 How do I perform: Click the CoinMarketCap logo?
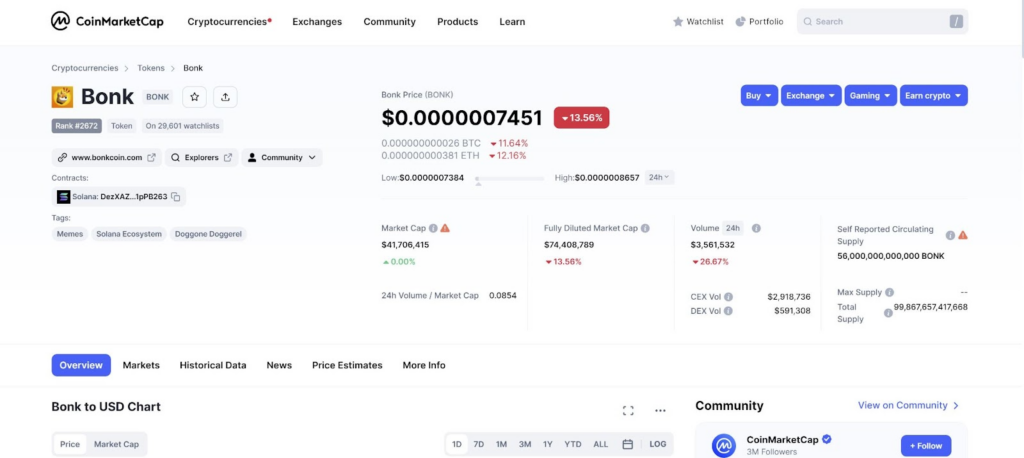pyautogui.click(x=107, y=22)
